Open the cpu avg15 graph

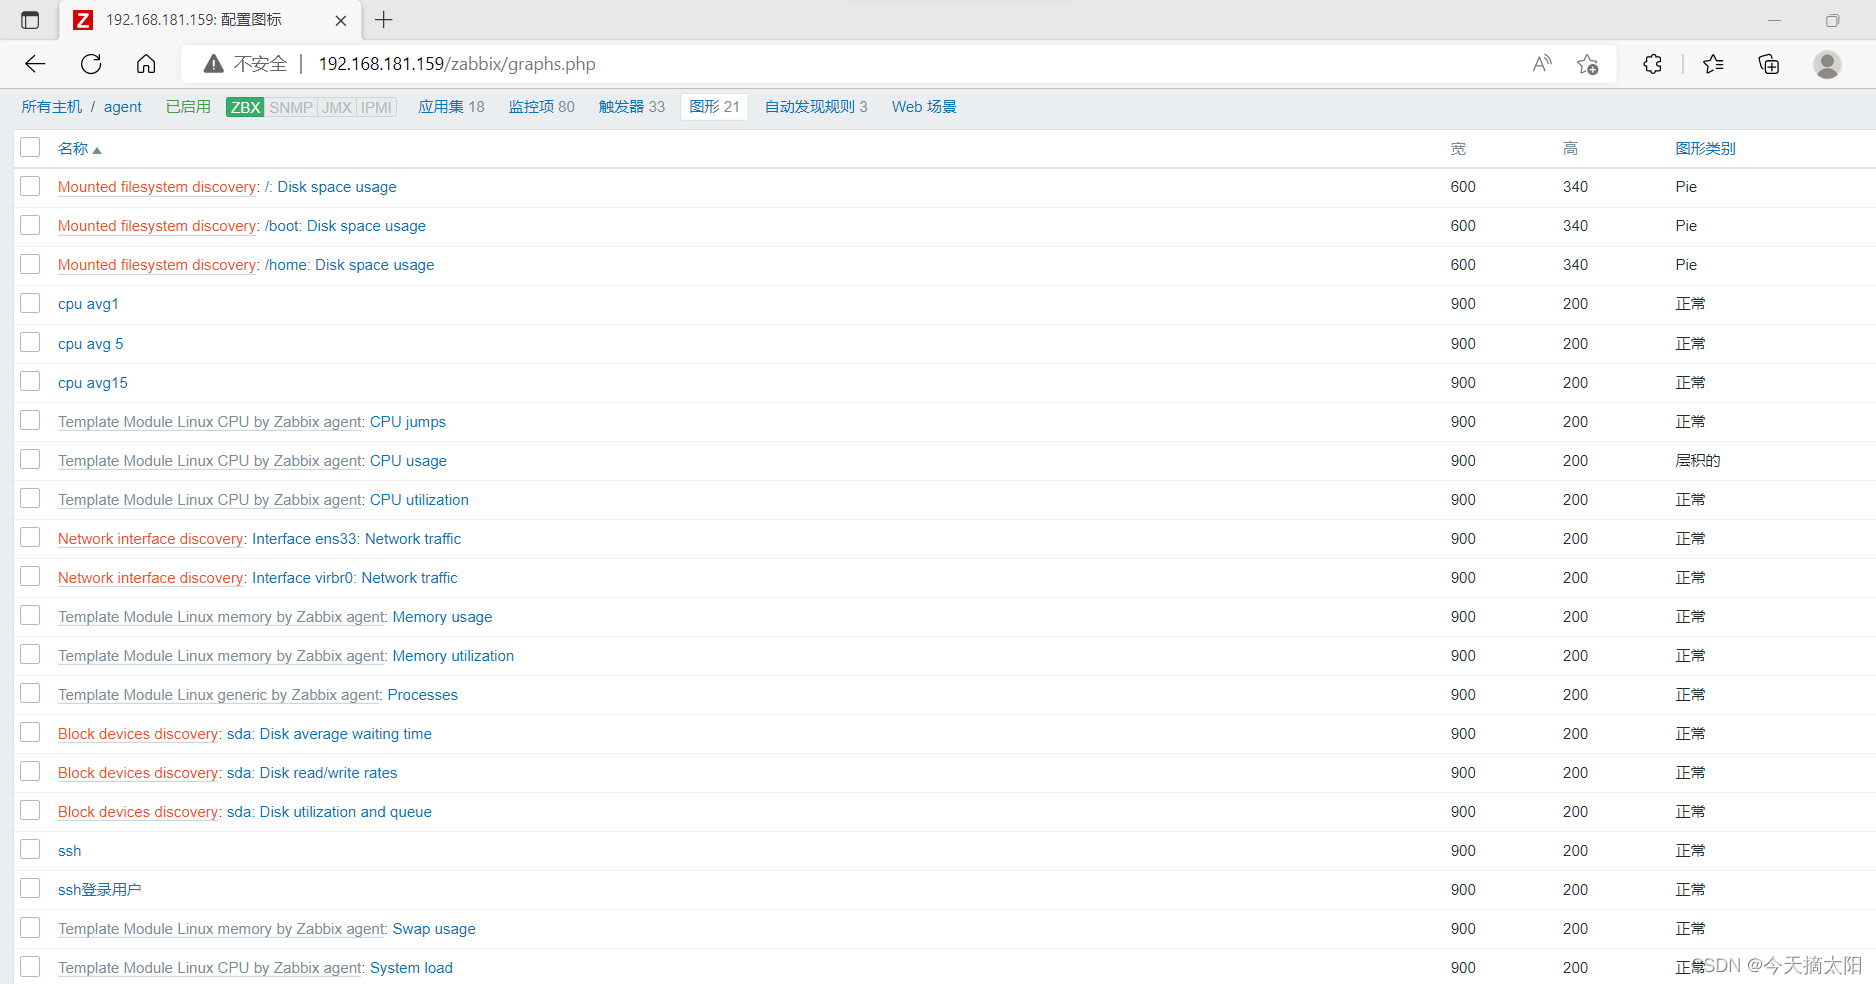coord(93,383)
